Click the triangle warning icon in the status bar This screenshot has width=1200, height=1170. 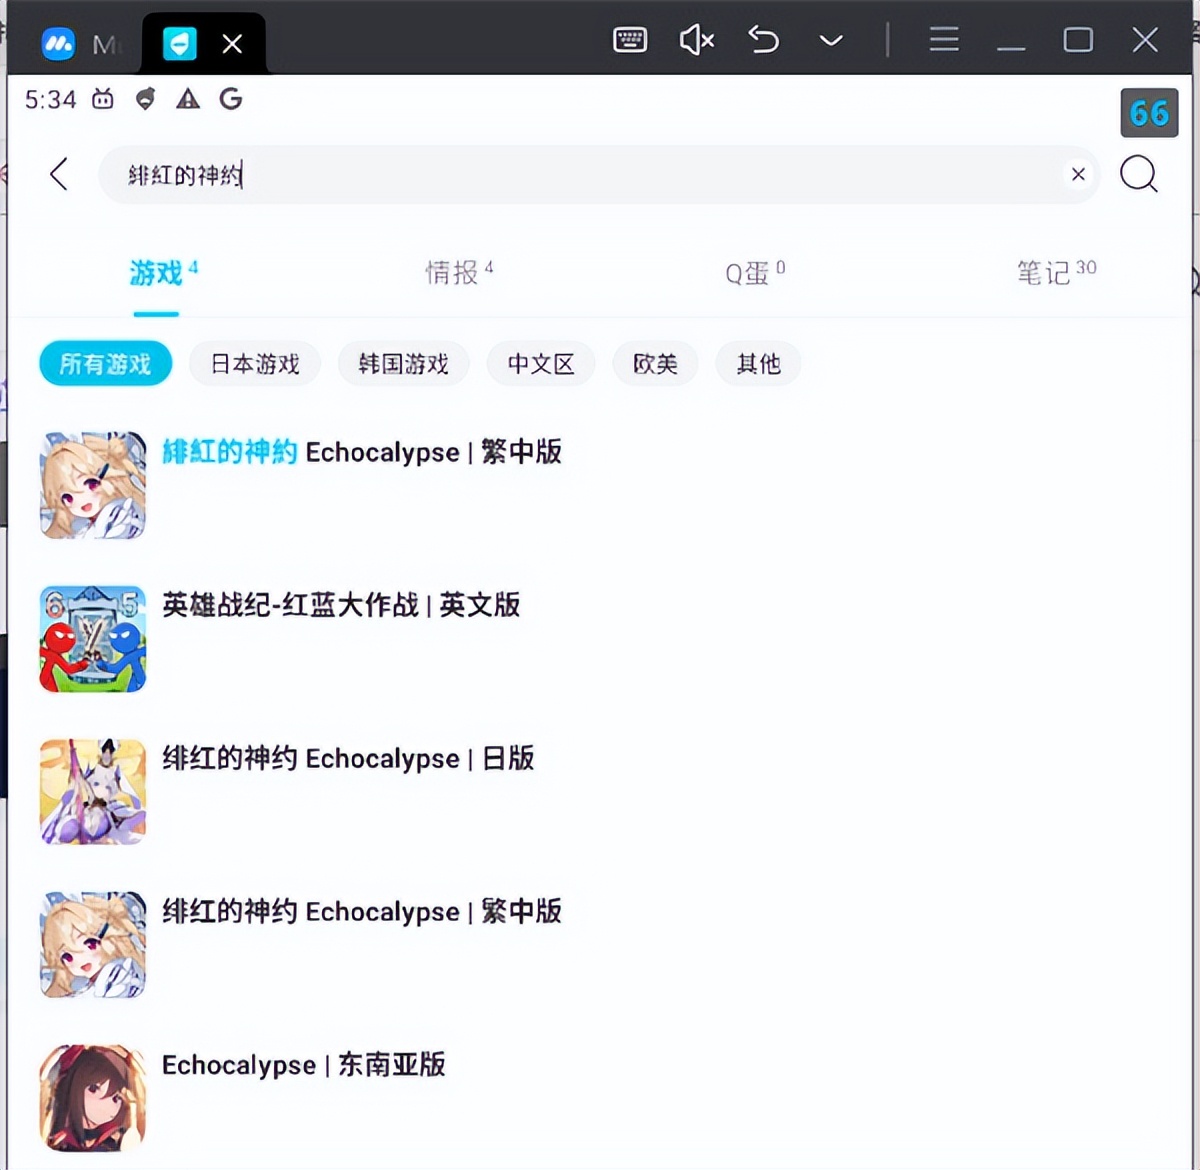click(x=188, y=99)
